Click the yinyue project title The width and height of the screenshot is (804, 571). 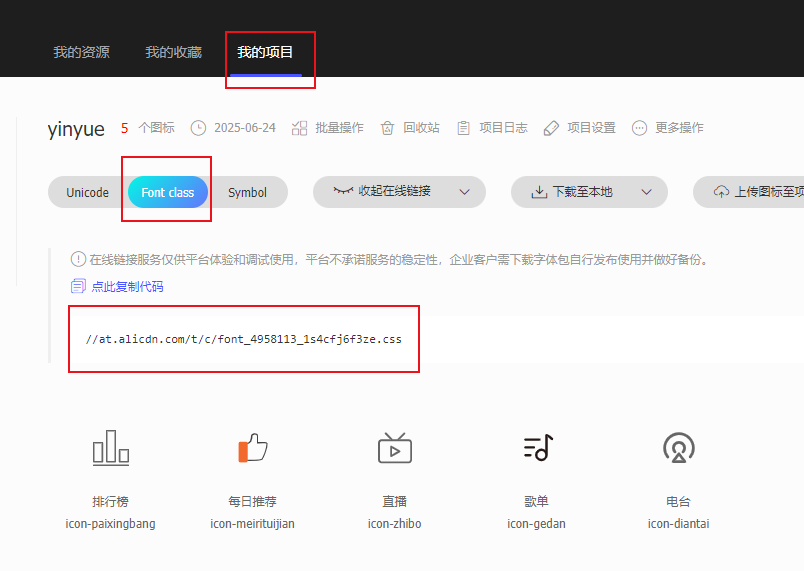pyautogui.click(x=76, y=129)
